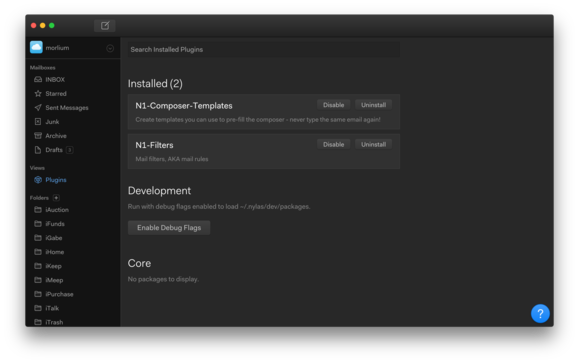Compose a new message with pencil icon
Viewport: 579px width, 363px height.
(105, 25)
